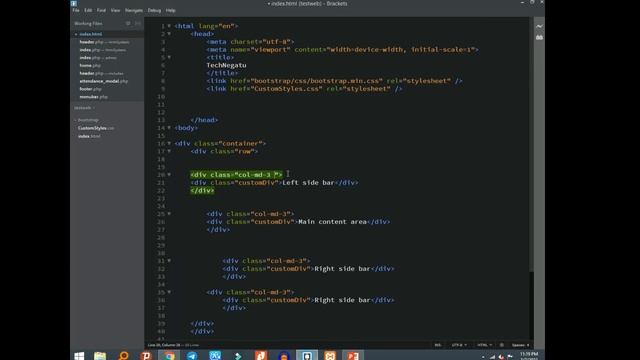Open the Find menu
The width and height of the screenshot is (640, 360).
click(x=101, y=10)
